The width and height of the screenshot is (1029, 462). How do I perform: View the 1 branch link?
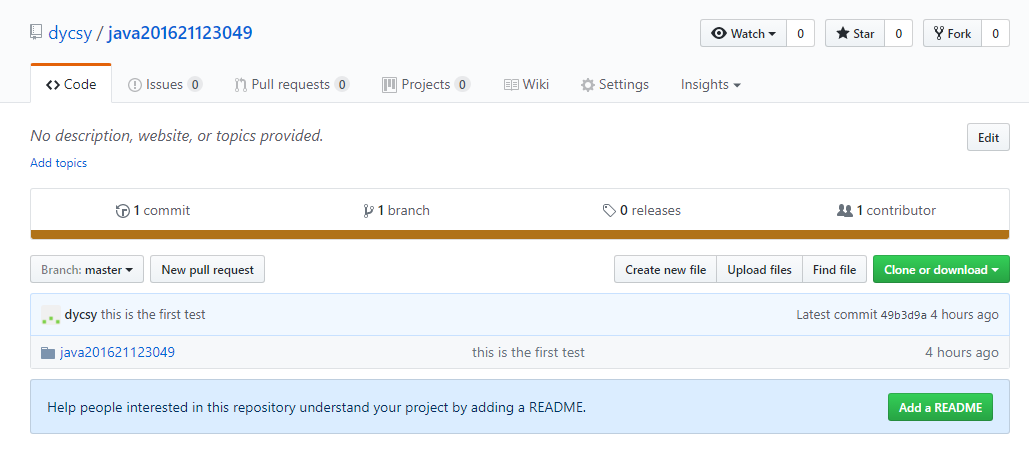(396, 211)
